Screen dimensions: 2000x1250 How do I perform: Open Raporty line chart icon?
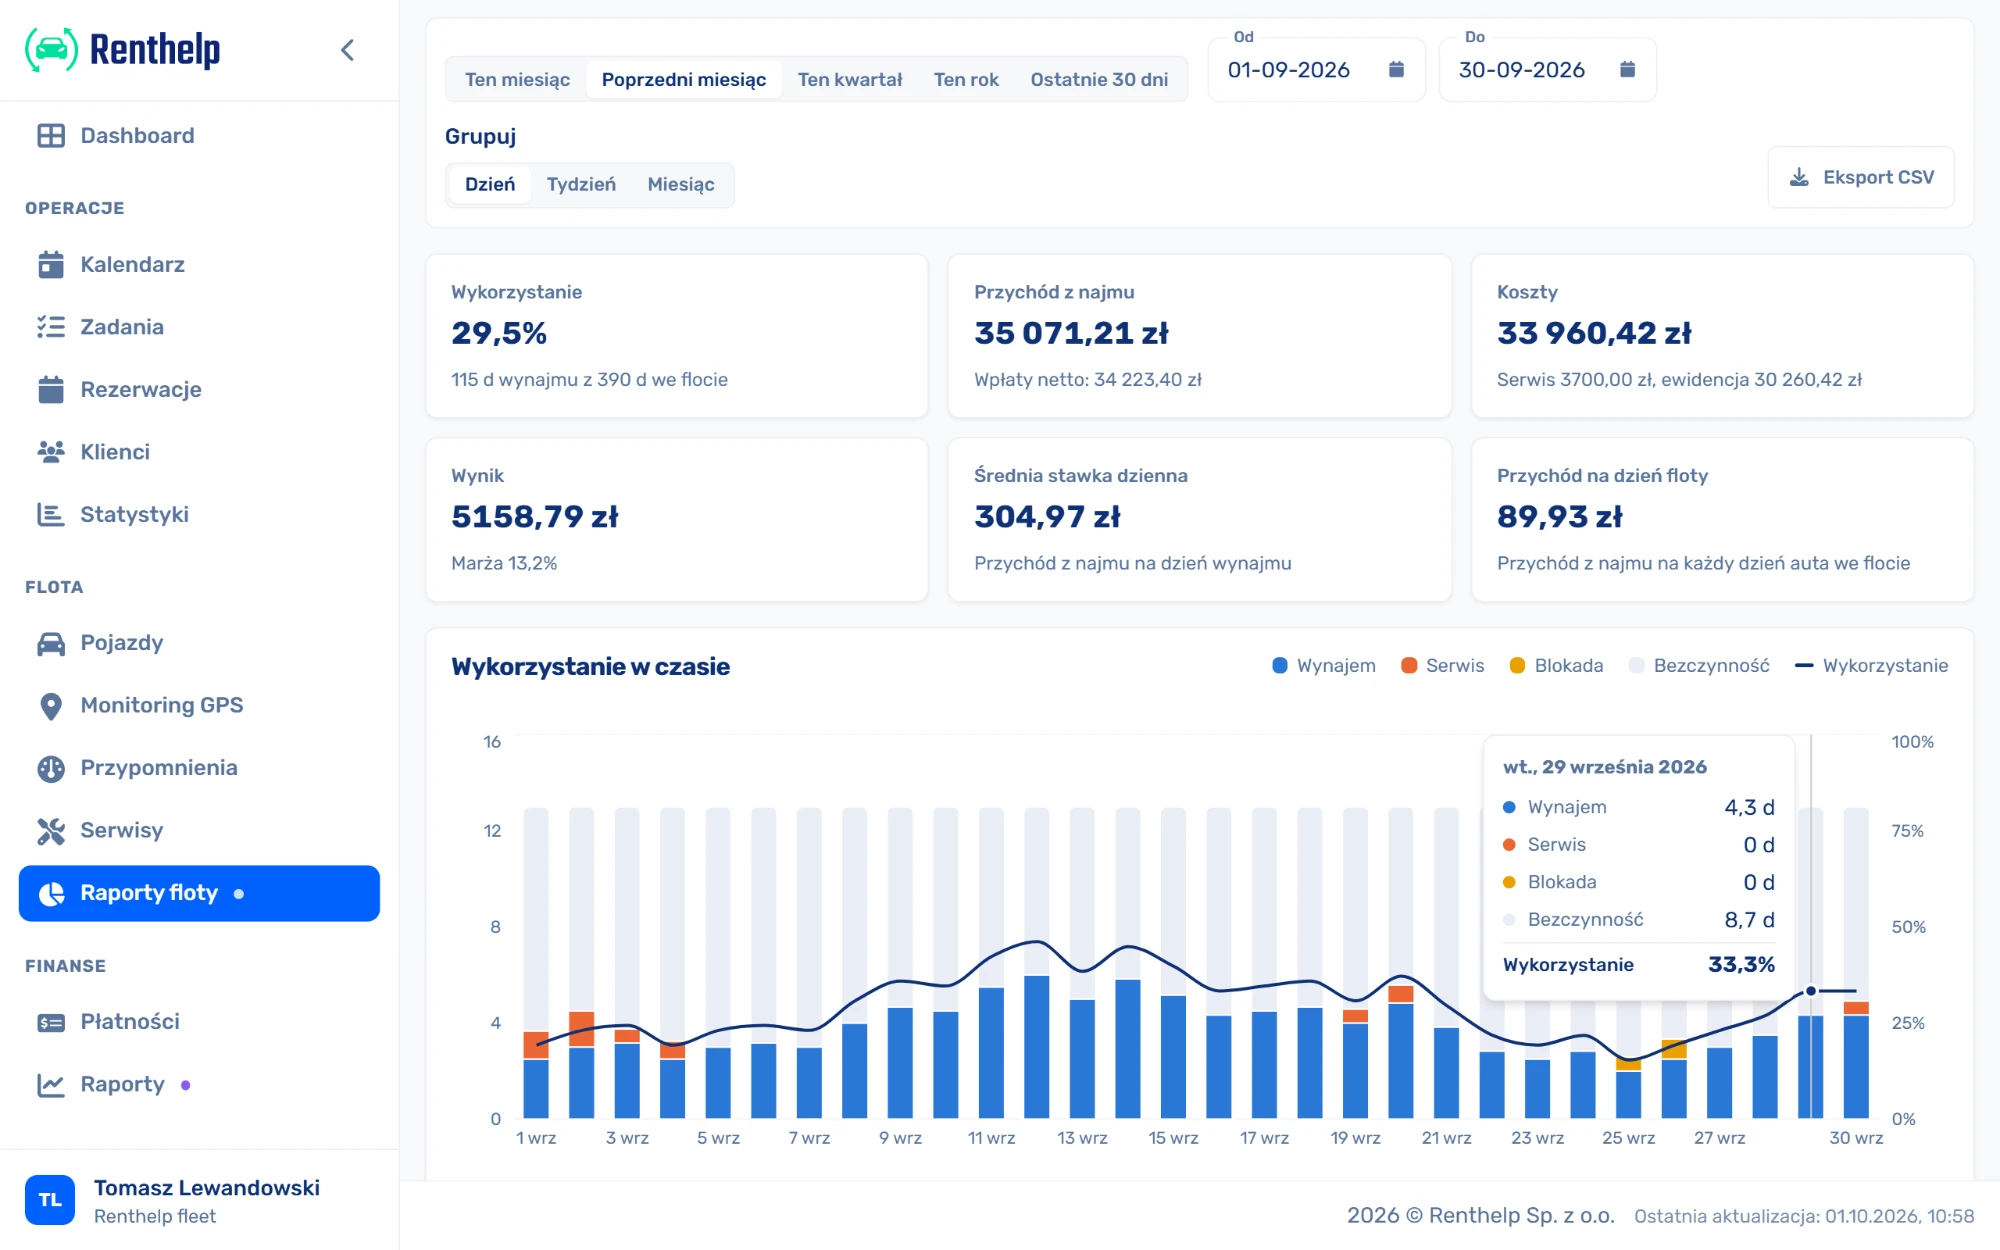[51, 1085]
